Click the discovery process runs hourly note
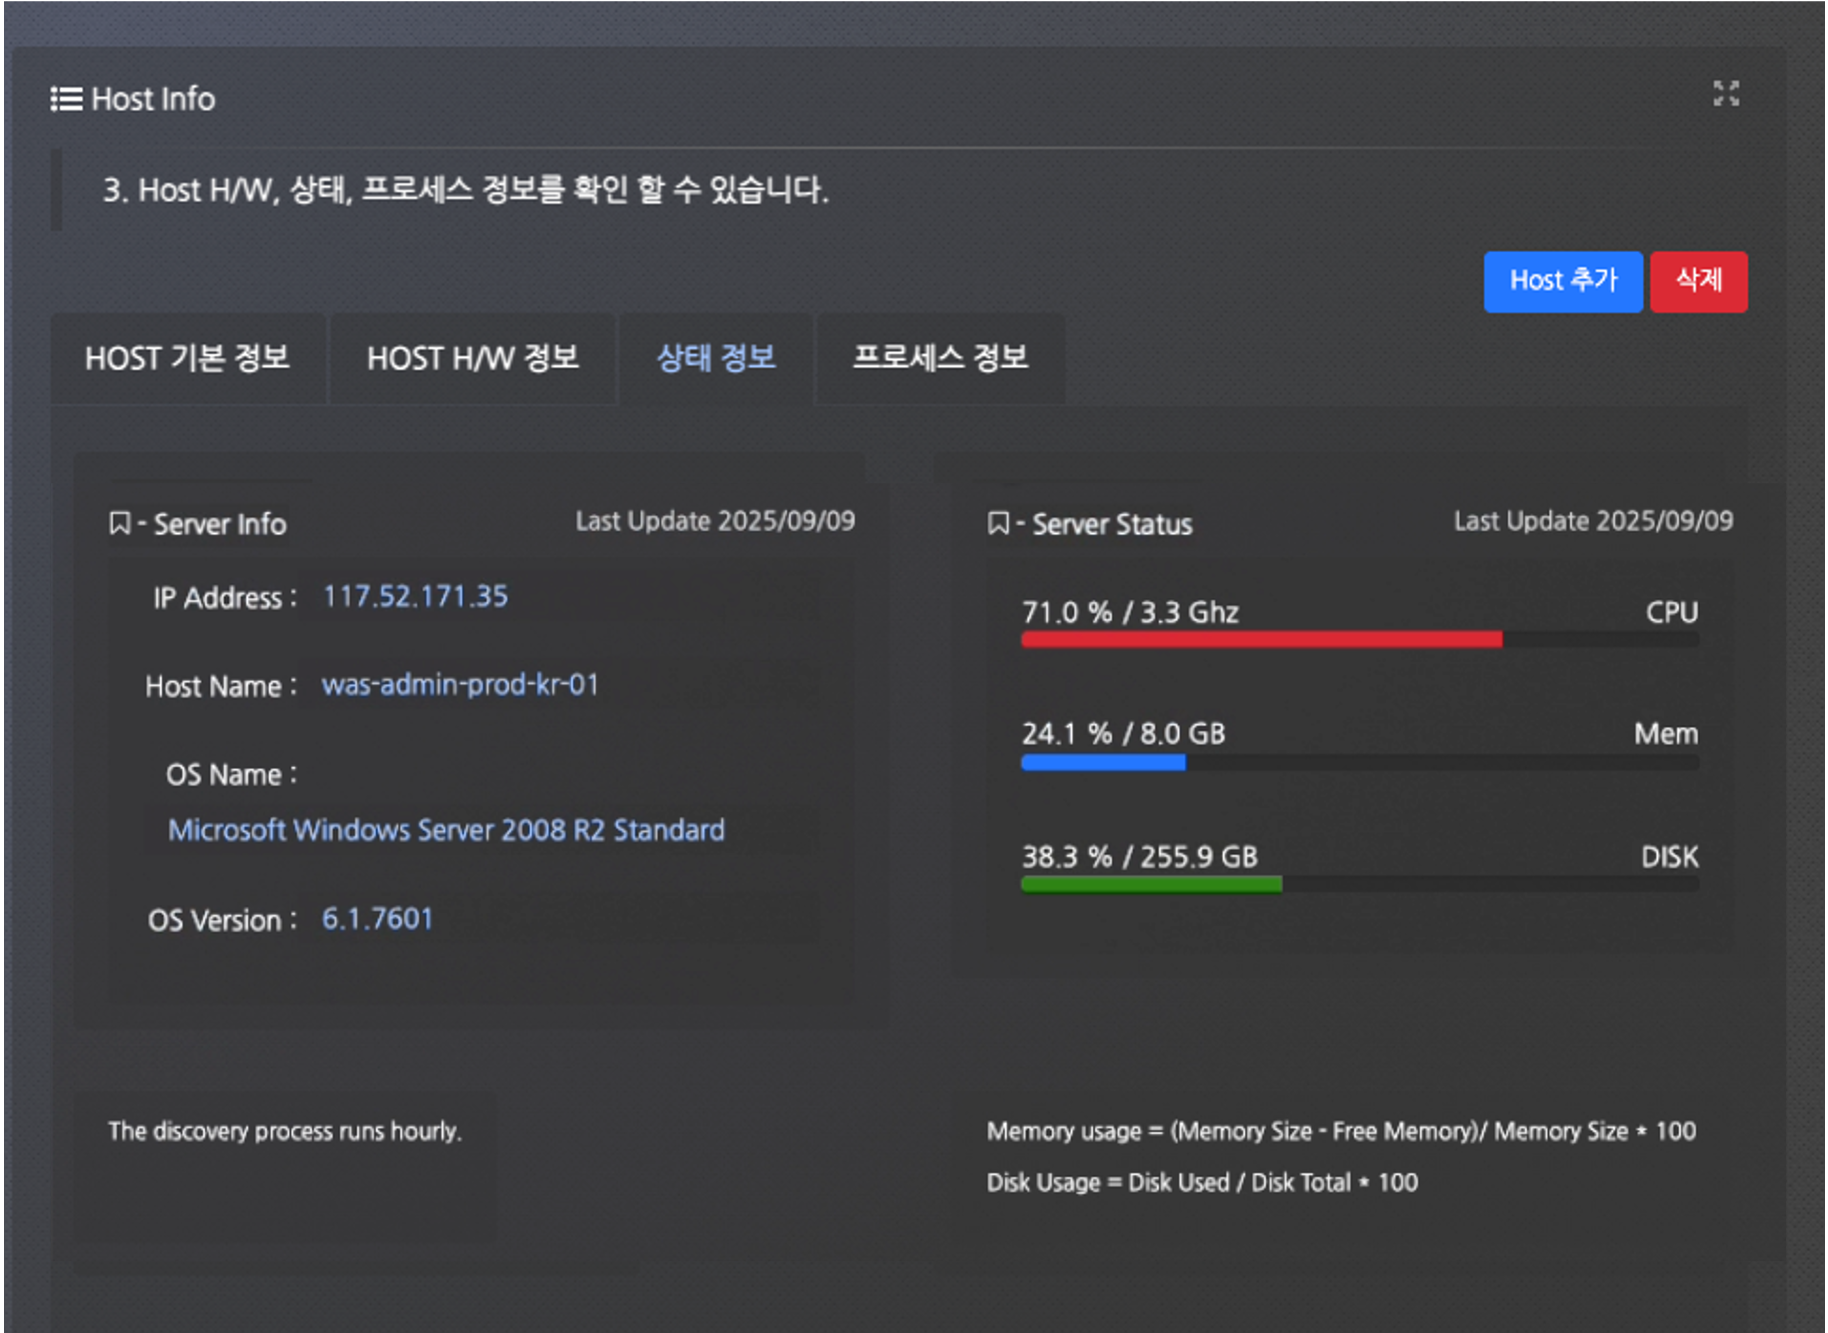 [x=285, y=1131]
